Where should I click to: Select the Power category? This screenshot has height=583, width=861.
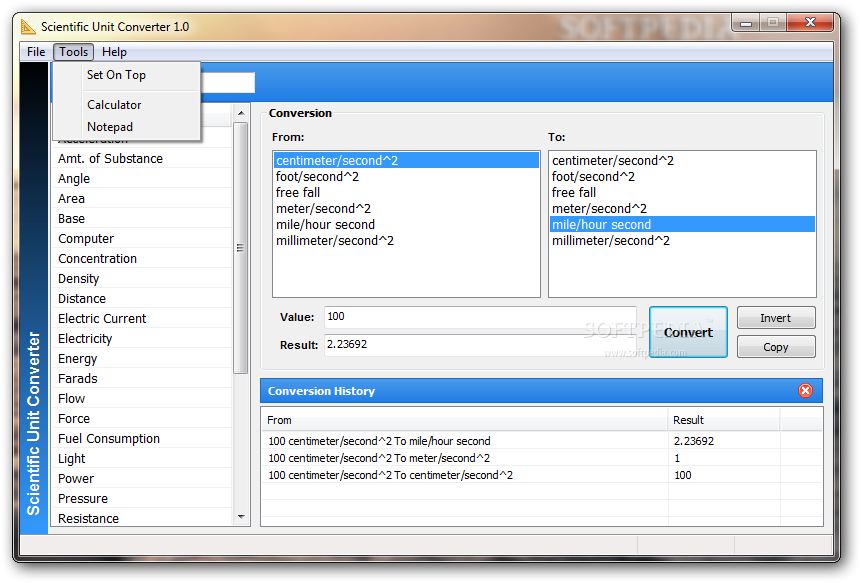pyautogui.click(x=142, y=479)
